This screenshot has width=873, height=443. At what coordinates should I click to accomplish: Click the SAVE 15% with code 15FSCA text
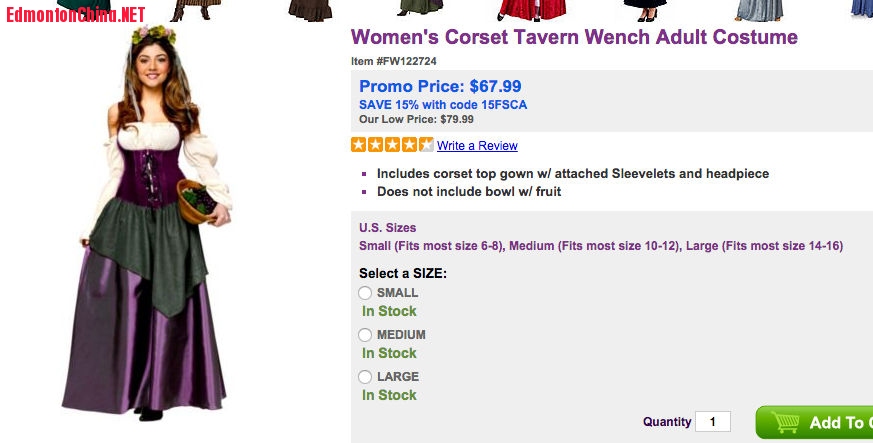click(443, 105)
